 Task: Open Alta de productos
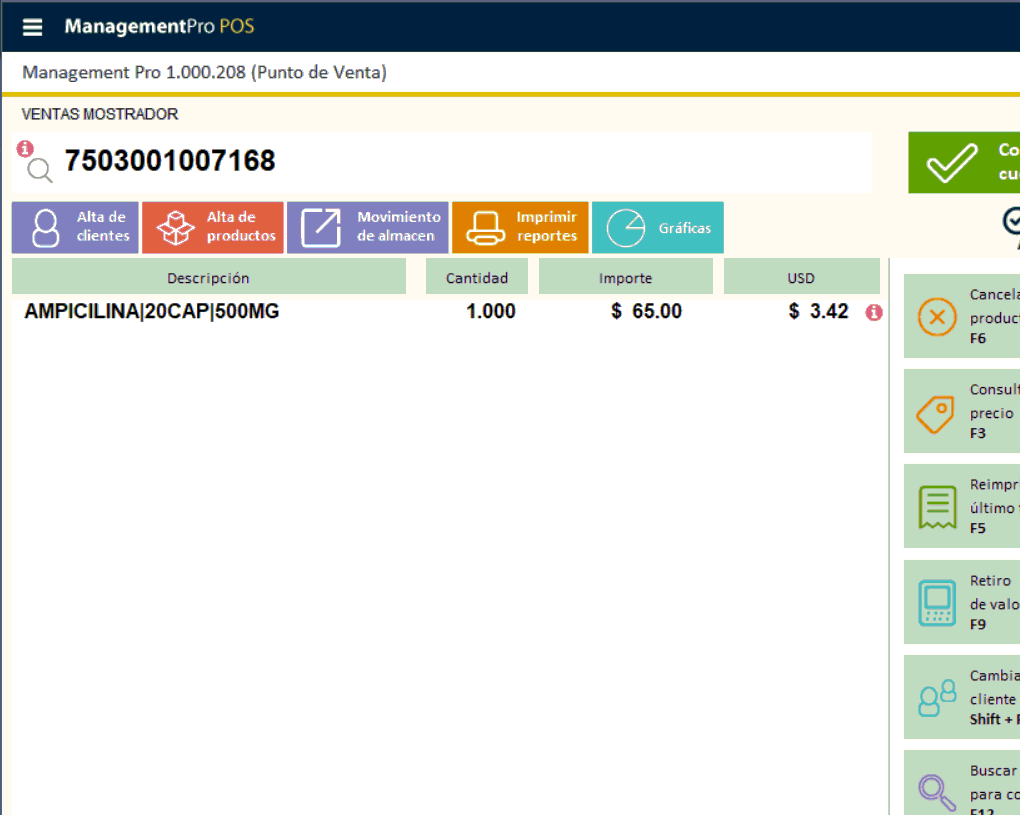click(x=213, y=228)
